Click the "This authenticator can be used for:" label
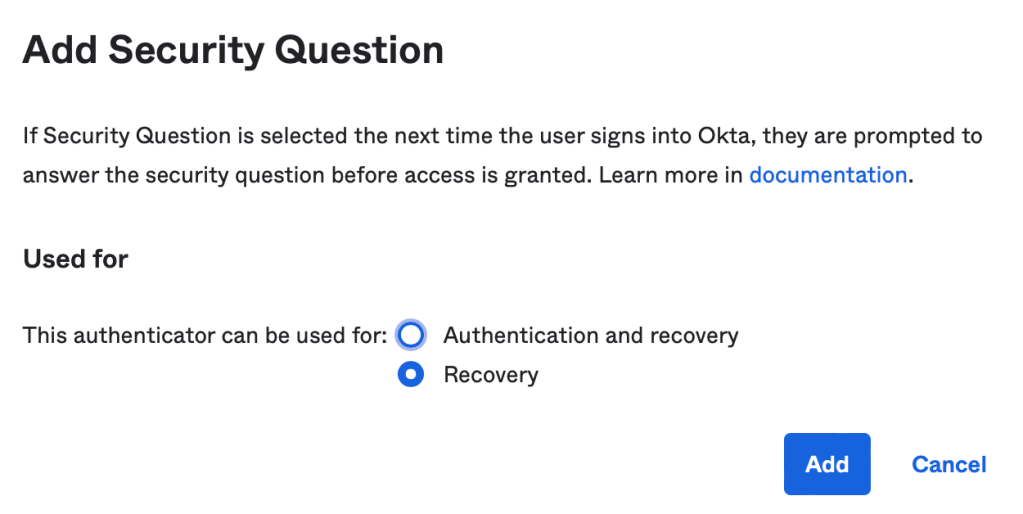This screenshot has width=1023, height=514. pyautogui.click(x=204, y=335)
